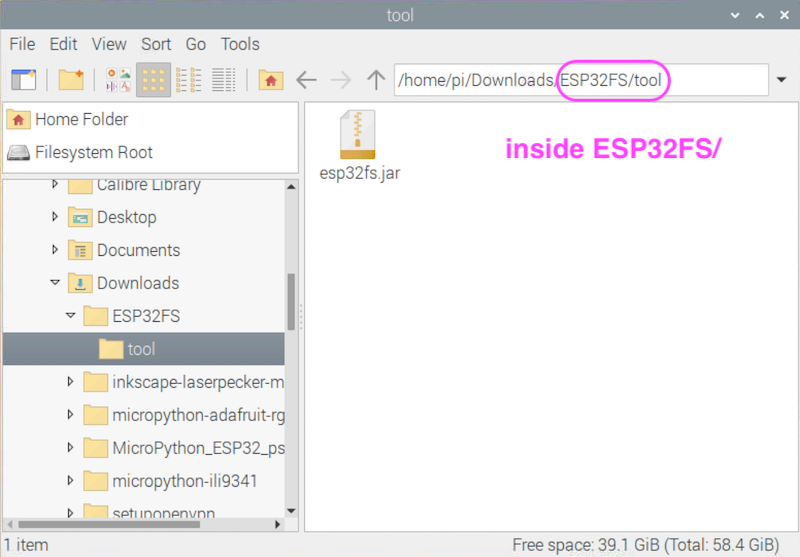The height and width of the screenshot is (557, 800).
Task: Open the Tools menu
Action: [x=240, y=44]
